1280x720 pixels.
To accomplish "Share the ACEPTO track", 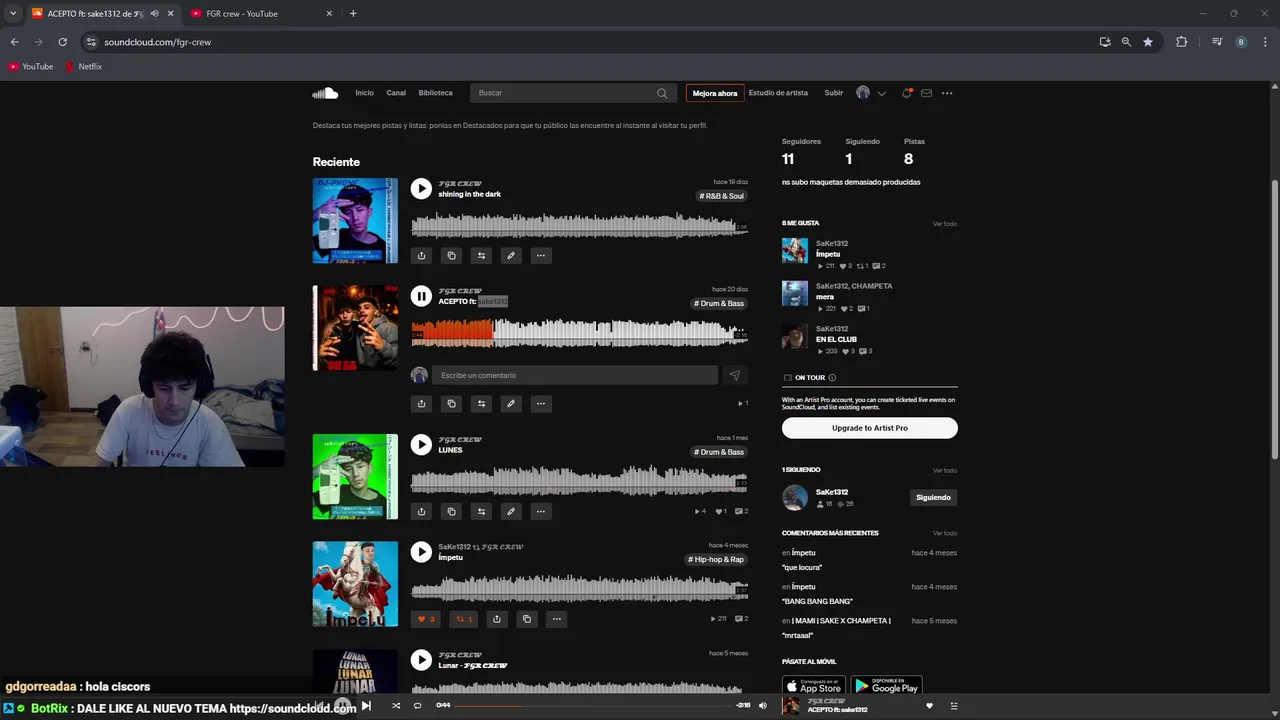I will (421, 404).
